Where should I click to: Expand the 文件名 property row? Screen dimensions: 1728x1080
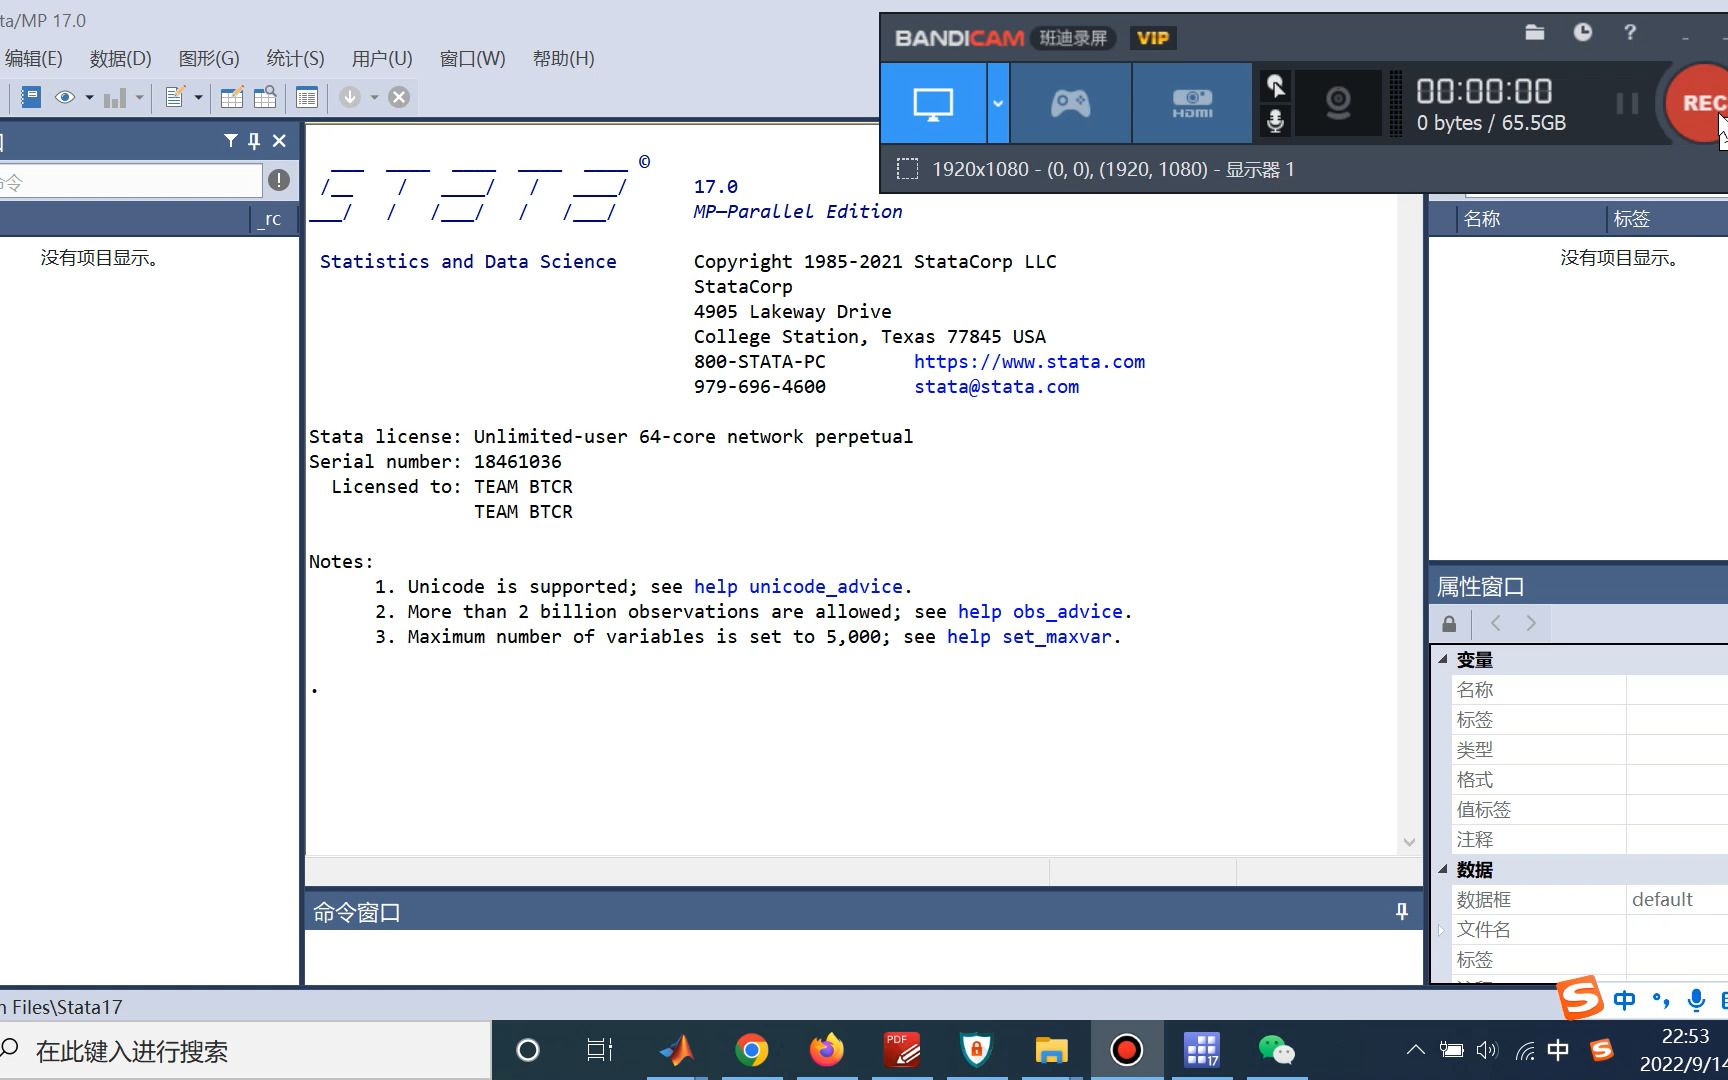point(1442,930)
